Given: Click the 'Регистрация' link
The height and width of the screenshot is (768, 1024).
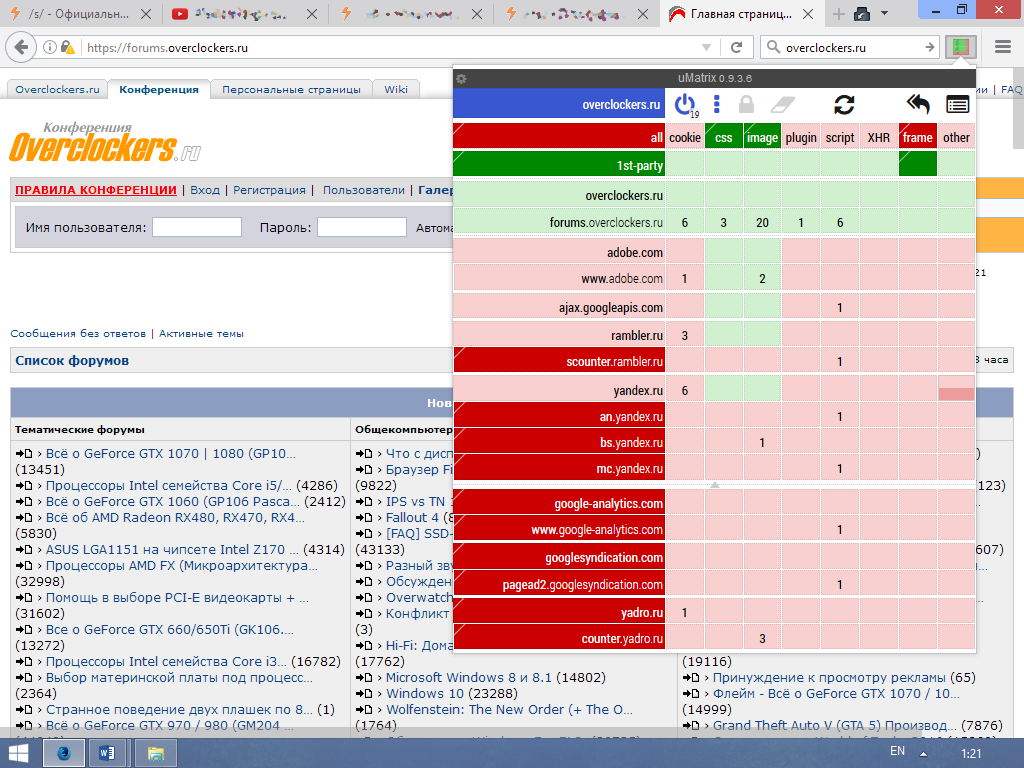Looking at the screenshot, I should coord(269,190).
